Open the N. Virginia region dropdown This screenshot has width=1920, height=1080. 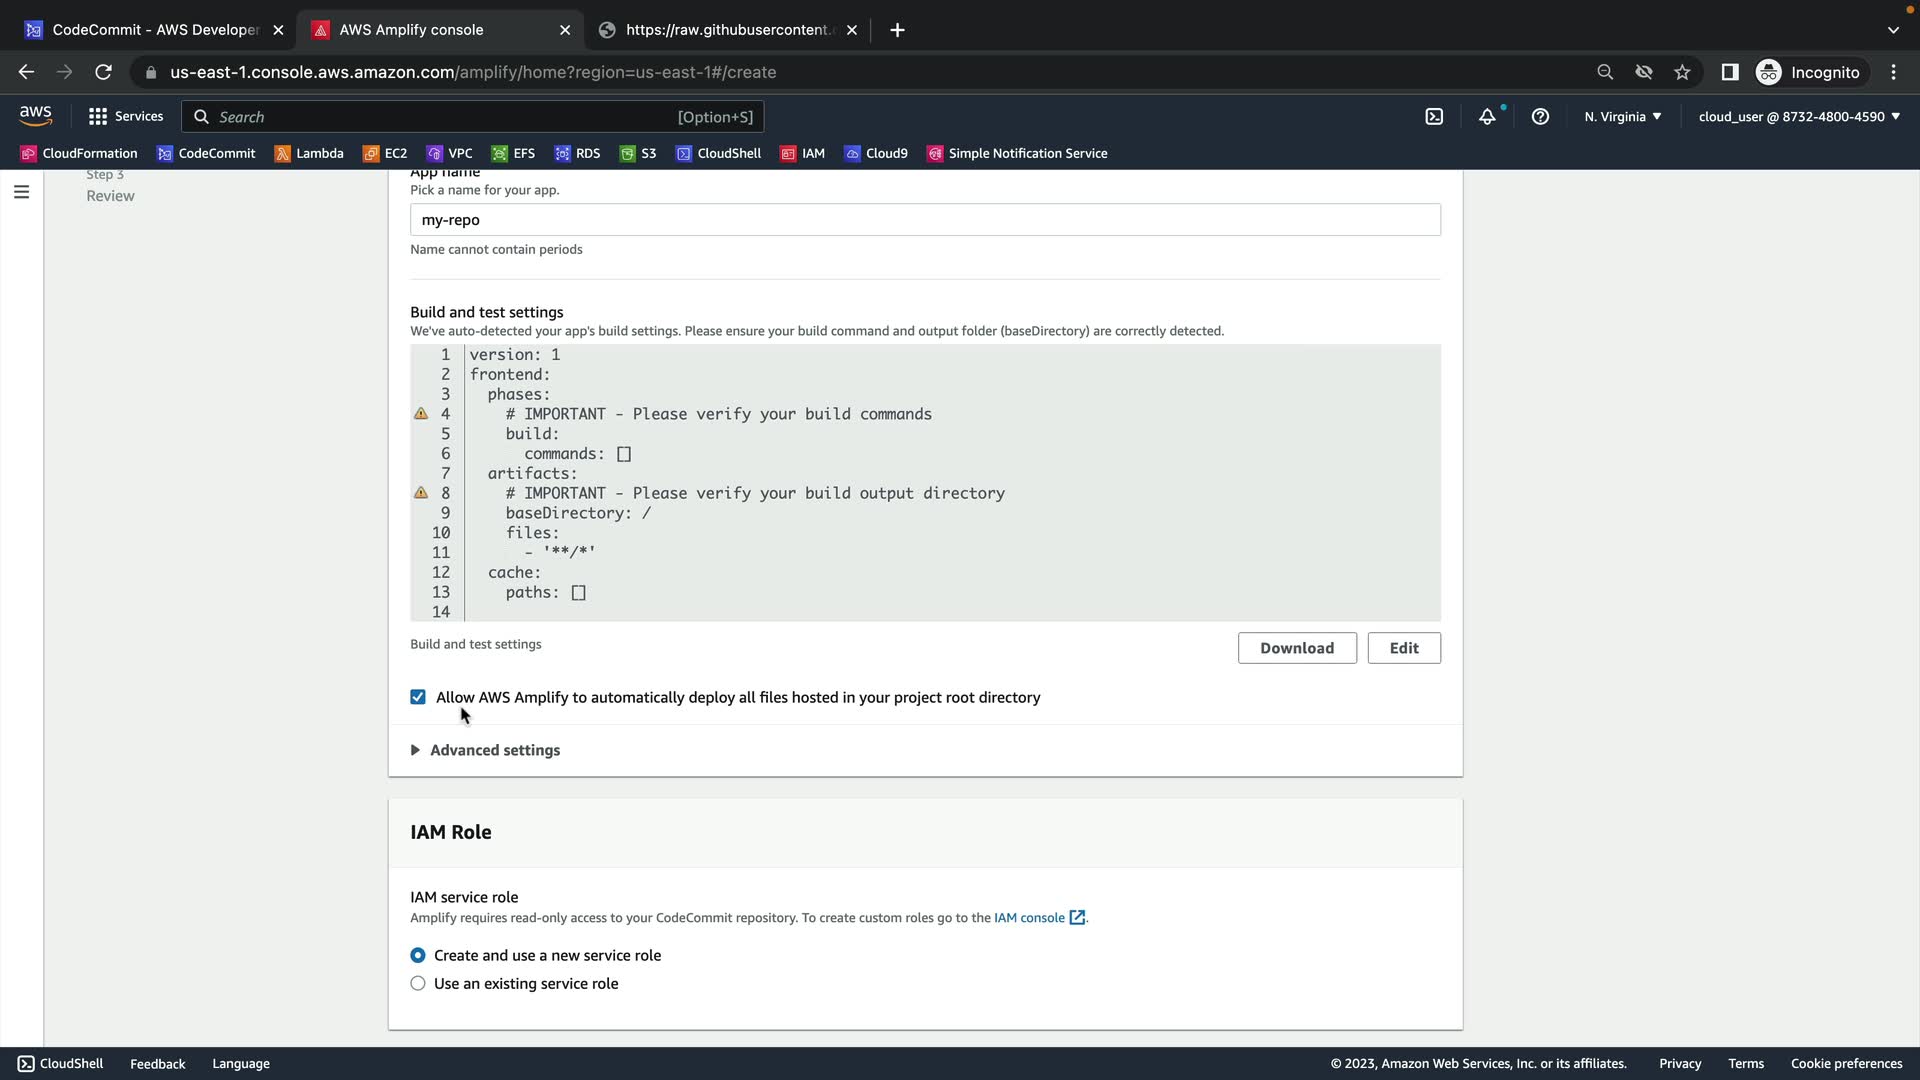coord(1622,117)
